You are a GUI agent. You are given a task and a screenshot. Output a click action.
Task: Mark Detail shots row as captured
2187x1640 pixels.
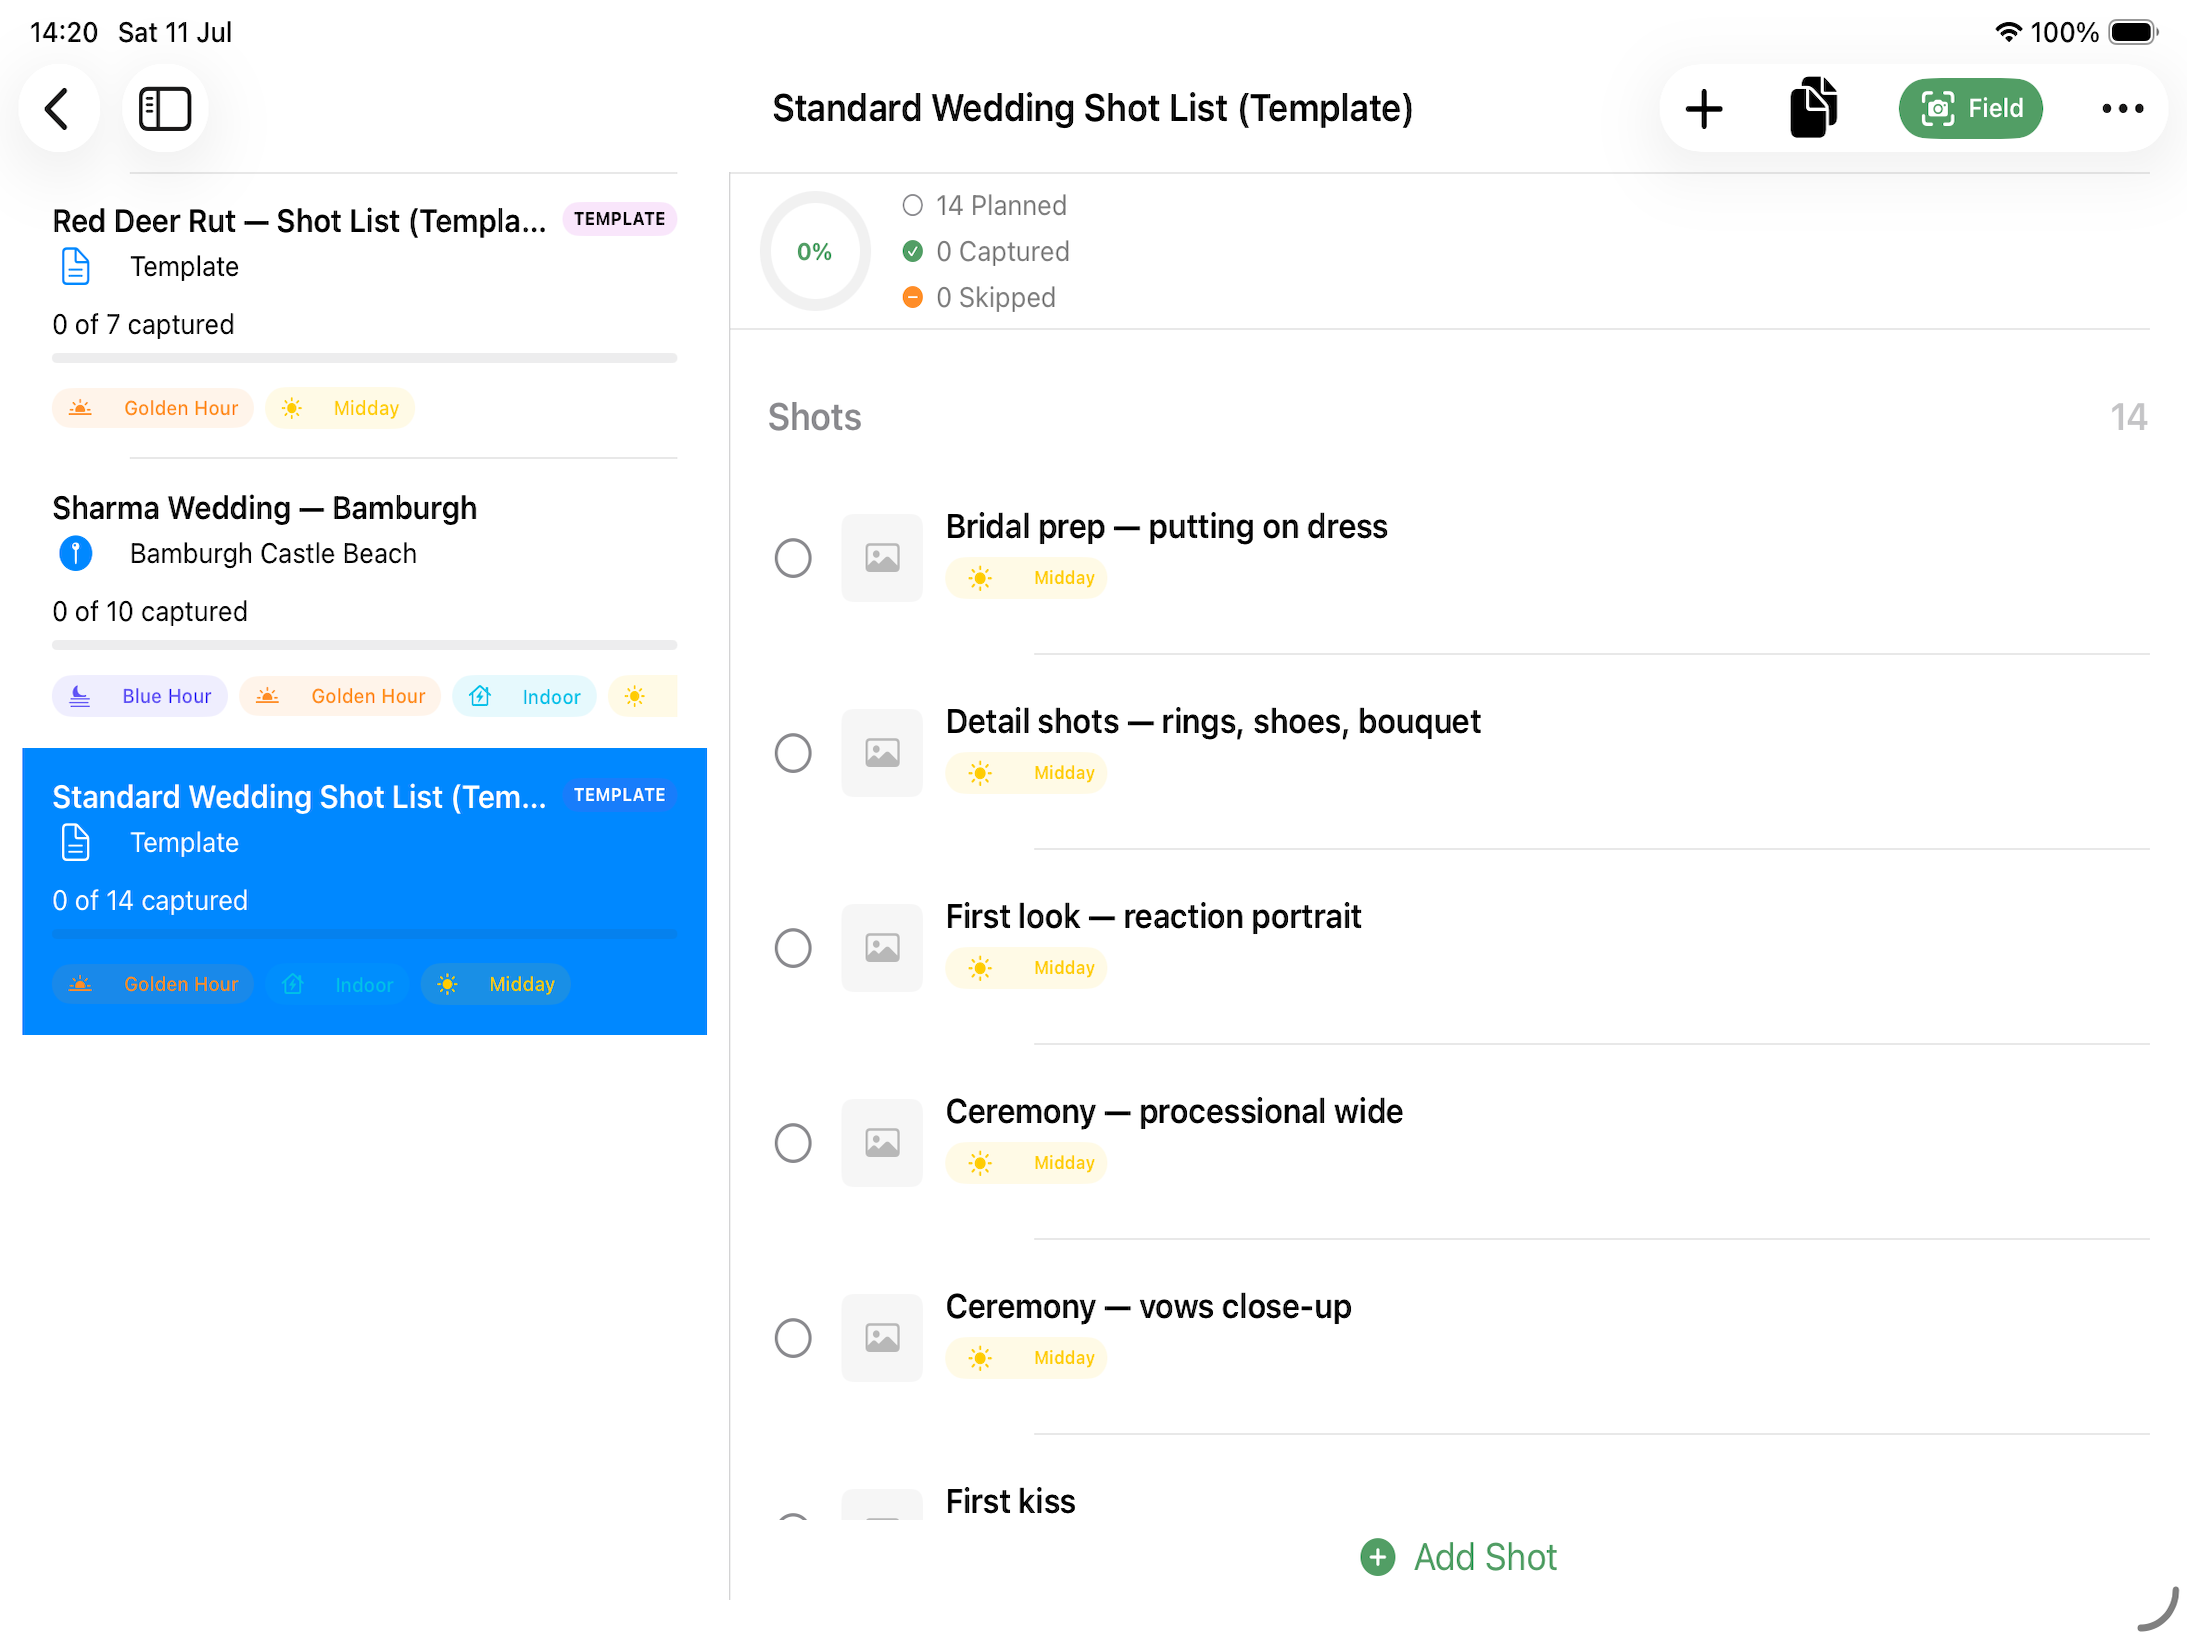pos(793,753)
